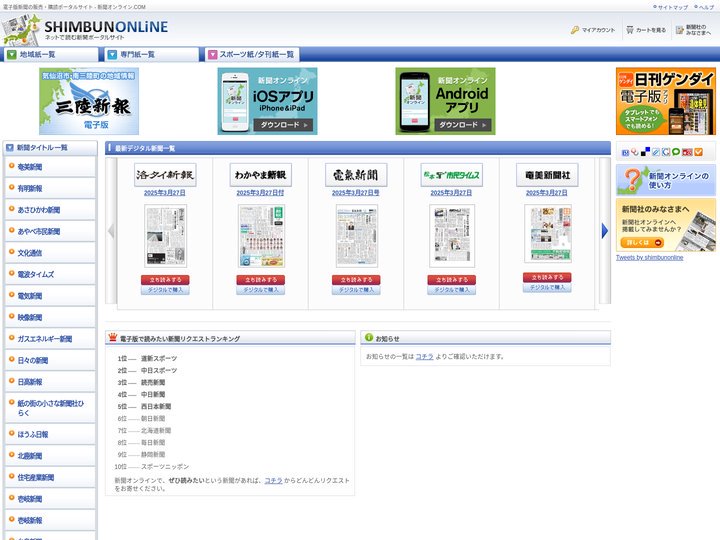Share via the Hatena bookmark icon
720x540 pixels.
pyautogui.click(x=625, y=152)
